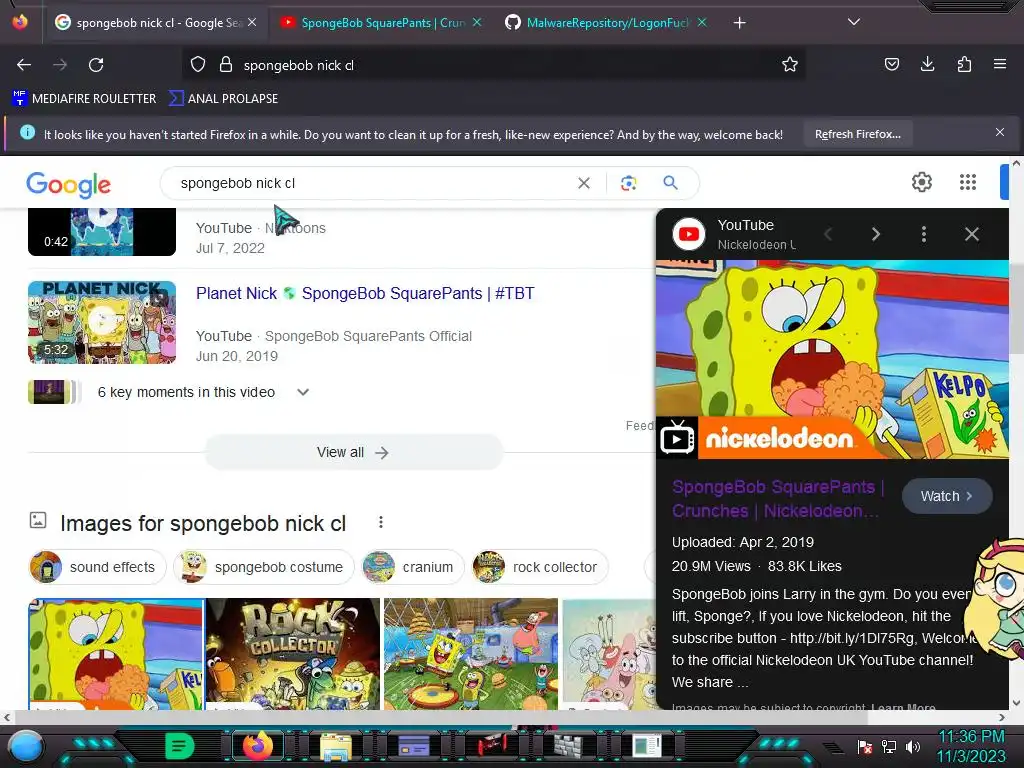Image resolution: width=1024 pixels, height=768 pixels.
Task: Click the info icon on notification bar
Action: [x=27, y=133]
